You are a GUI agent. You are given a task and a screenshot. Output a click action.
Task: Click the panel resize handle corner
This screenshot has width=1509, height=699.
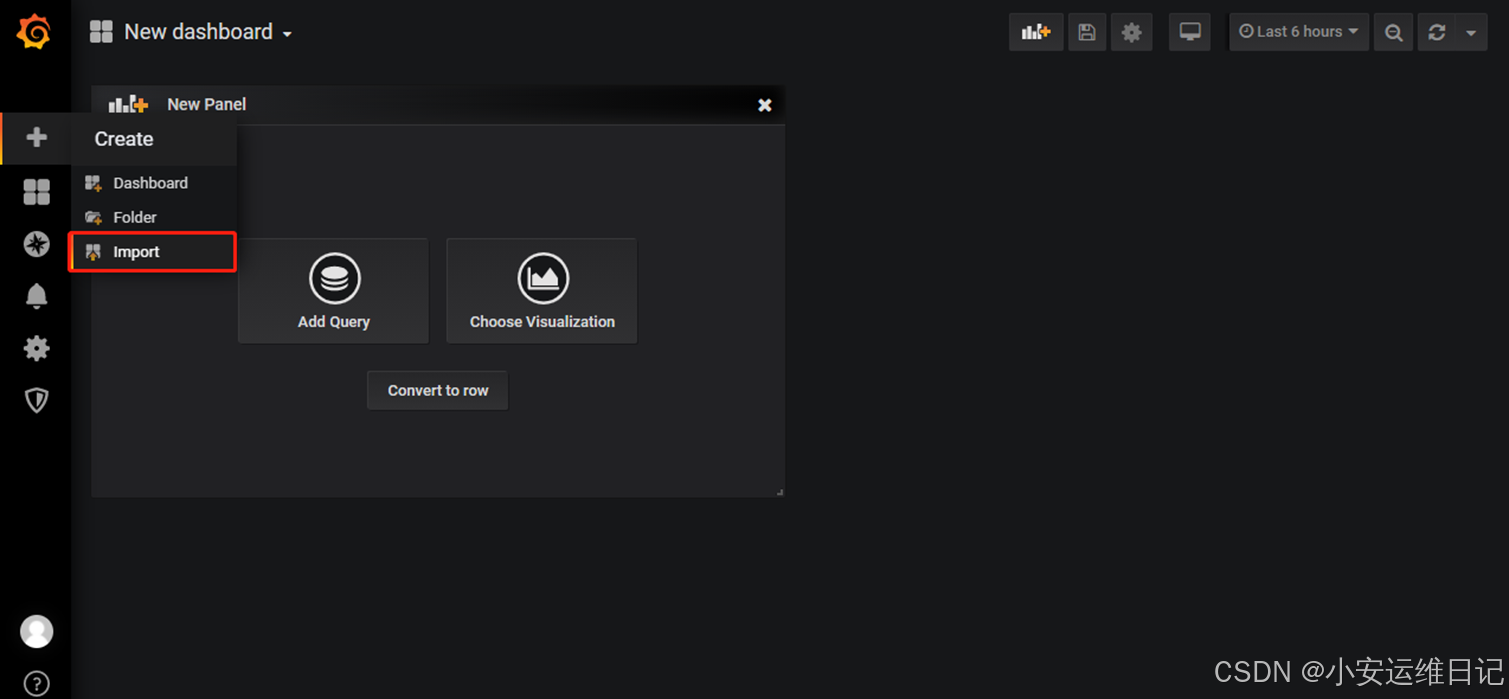click(779, 492)
